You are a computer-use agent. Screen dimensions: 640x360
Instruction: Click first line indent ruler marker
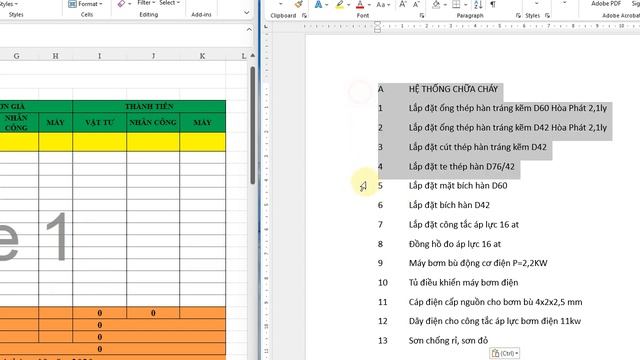[378, 24]
